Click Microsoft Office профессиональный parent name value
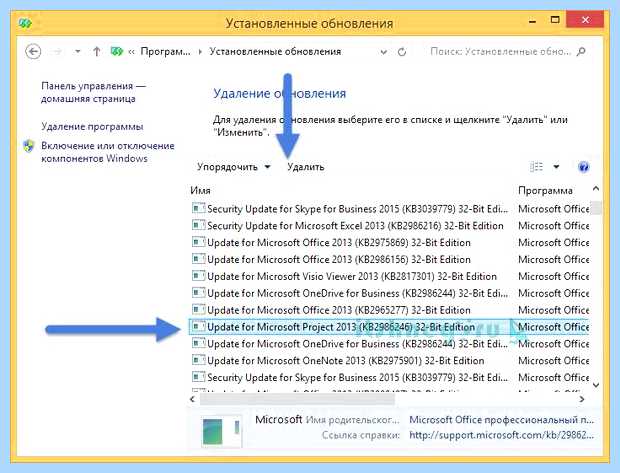 tap(501, 420)
